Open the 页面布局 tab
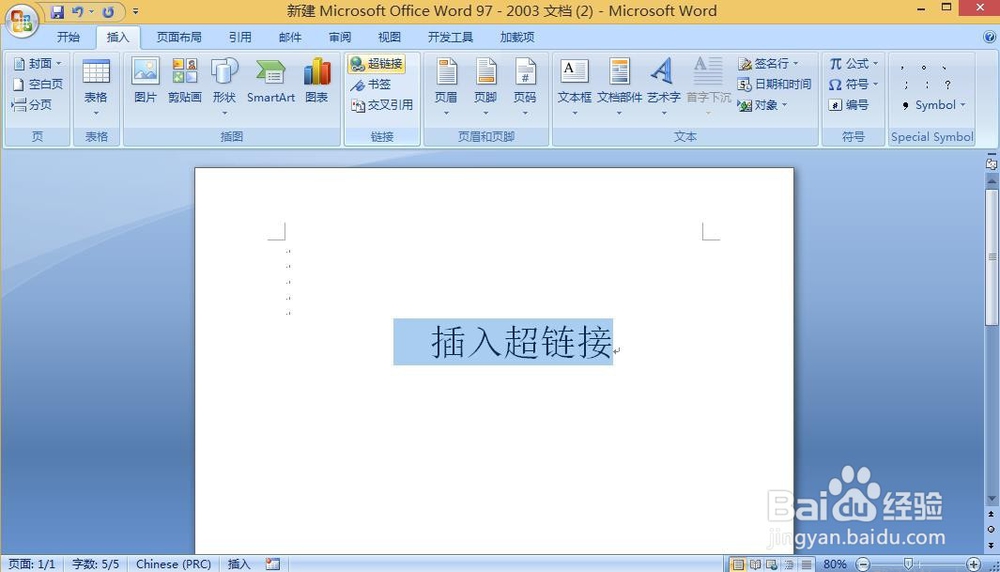This screenshot has width=1000, height=572. click(179, 37)
